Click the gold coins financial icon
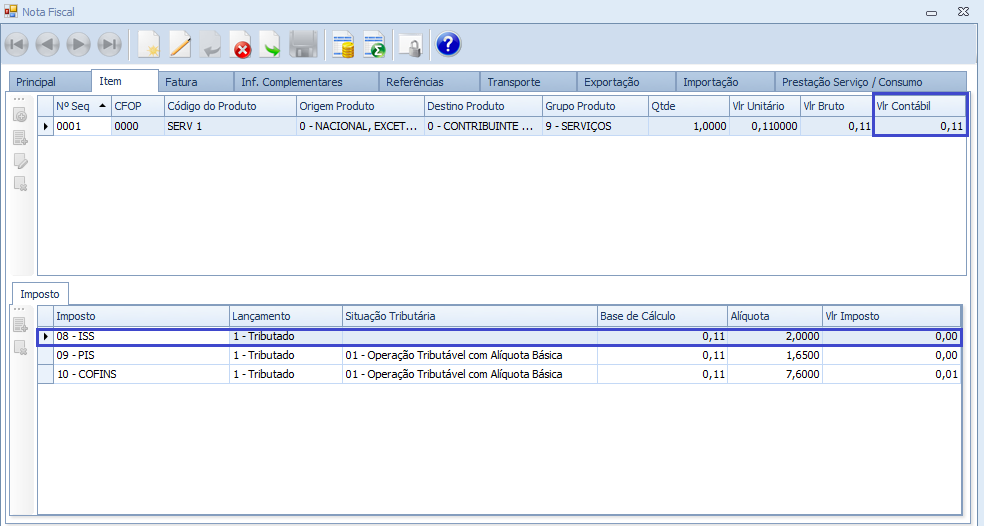This screenshot has width=984, height=526. click(x=344, y=44)
